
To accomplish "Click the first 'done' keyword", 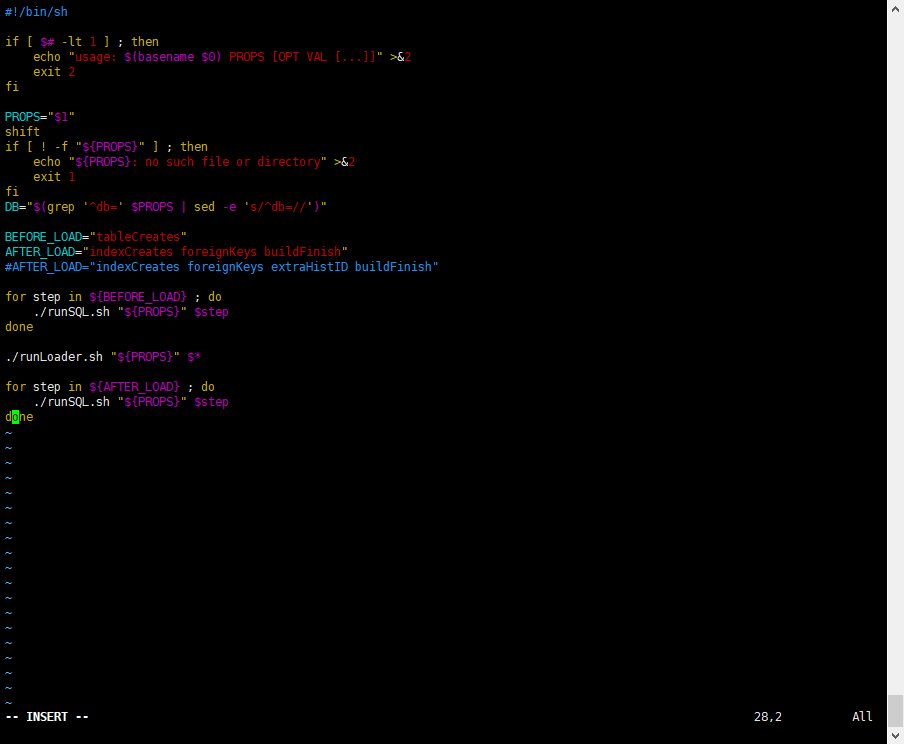I will [19, 326].
